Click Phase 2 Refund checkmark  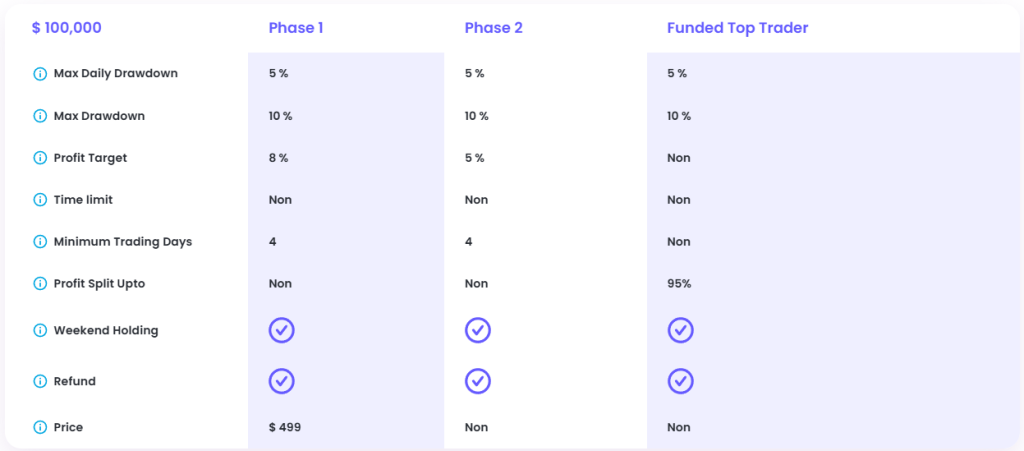477,381
